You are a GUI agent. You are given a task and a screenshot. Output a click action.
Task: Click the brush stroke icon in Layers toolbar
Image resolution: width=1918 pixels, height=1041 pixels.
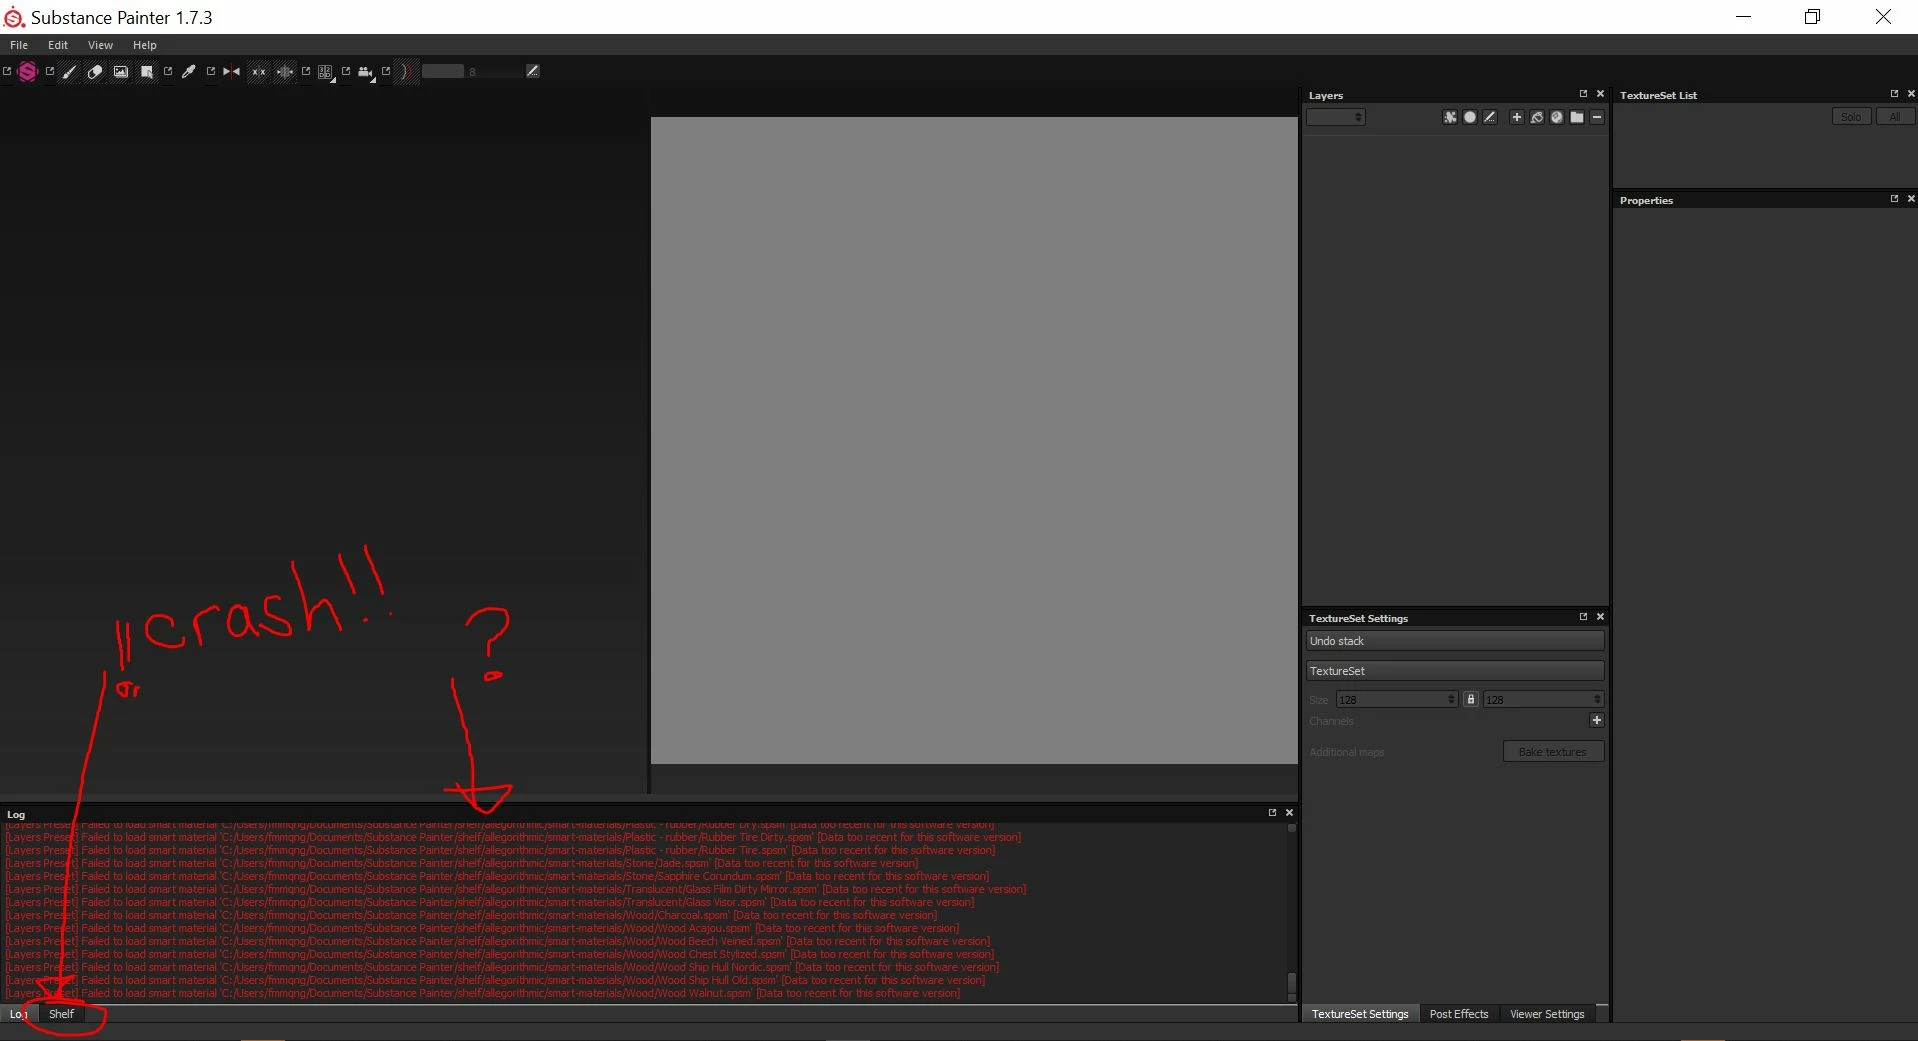pos(1490,117)
